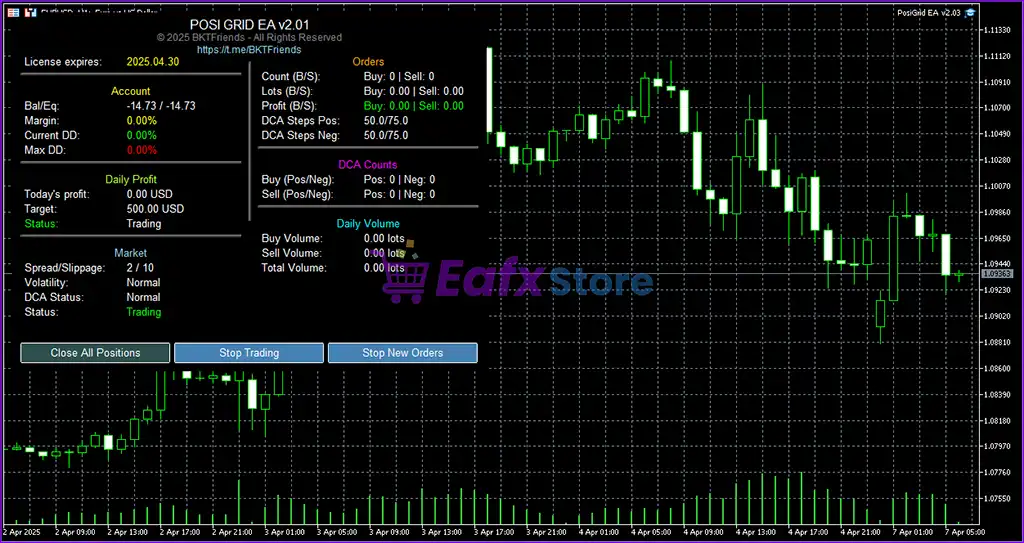
Task: Click the PosiGrid EA graduation cap icon
Action: tap(970, 12)
